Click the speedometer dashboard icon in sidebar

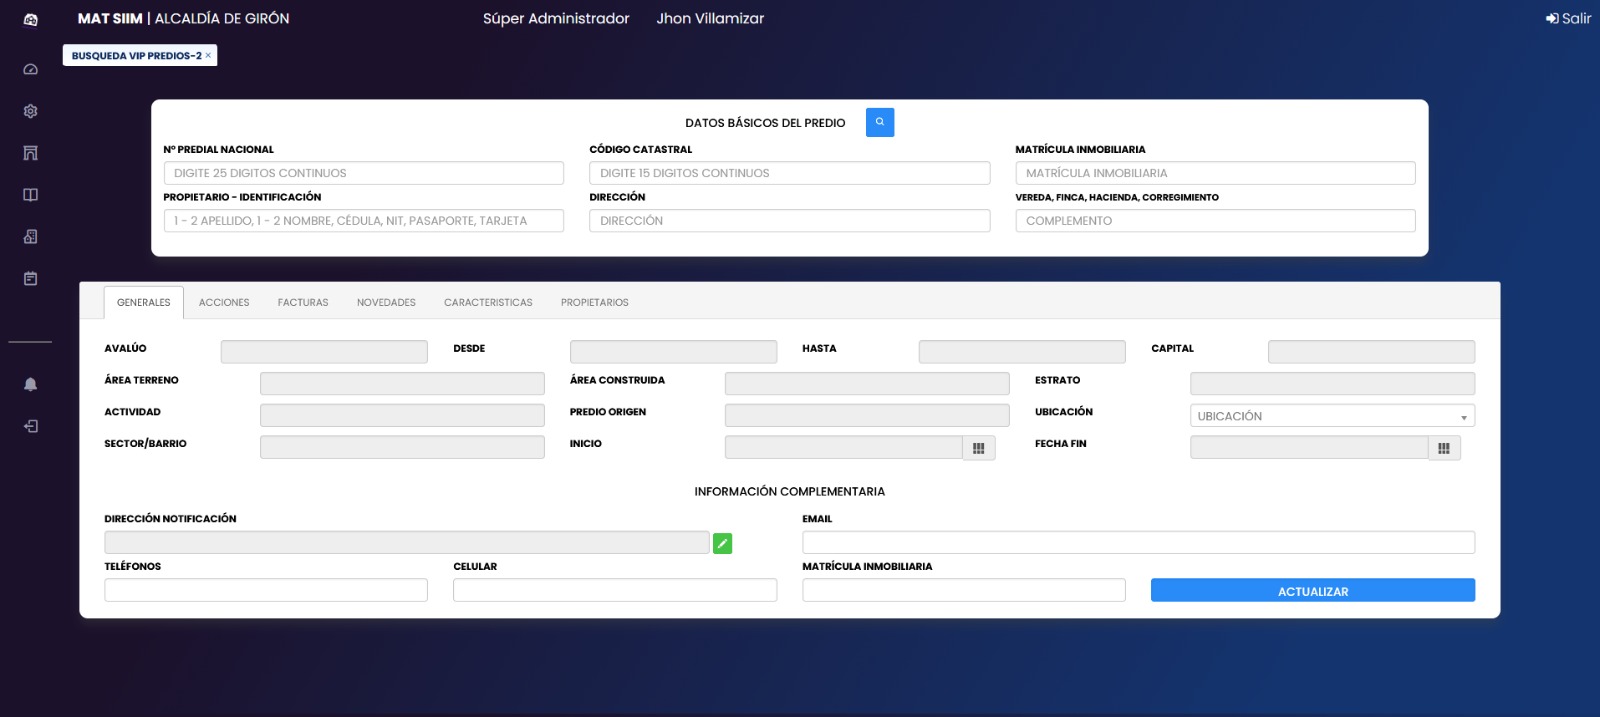[30, 70]
